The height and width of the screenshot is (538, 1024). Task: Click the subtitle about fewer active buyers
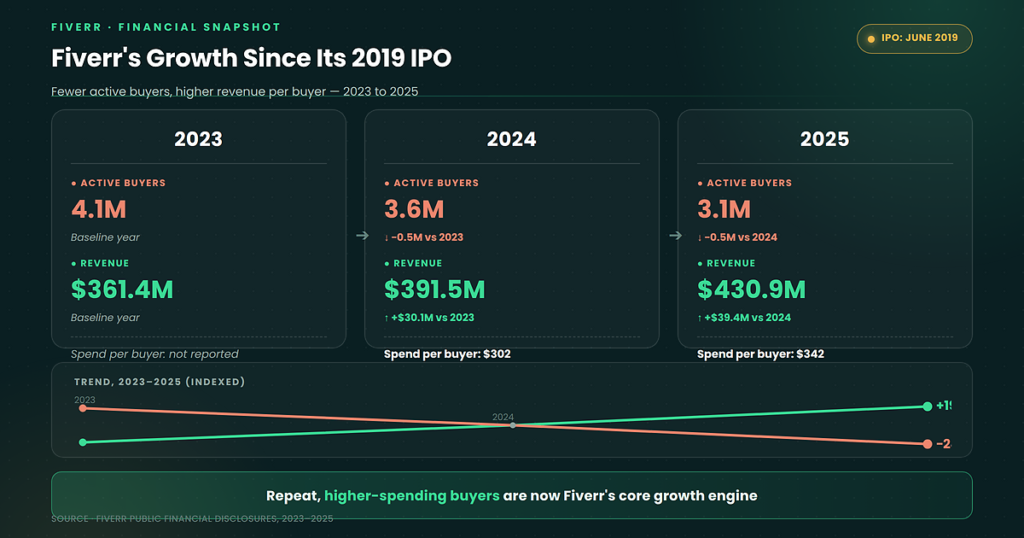coord(234,91)
